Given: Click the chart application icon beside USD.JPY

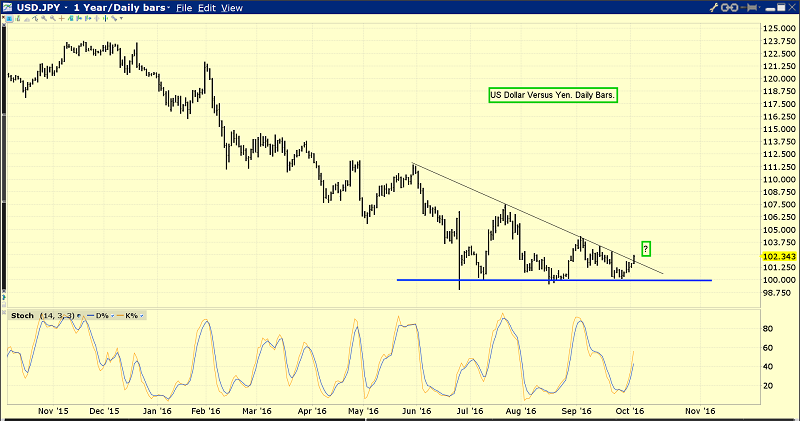Looking at the screenshot, I should (8, 7).
